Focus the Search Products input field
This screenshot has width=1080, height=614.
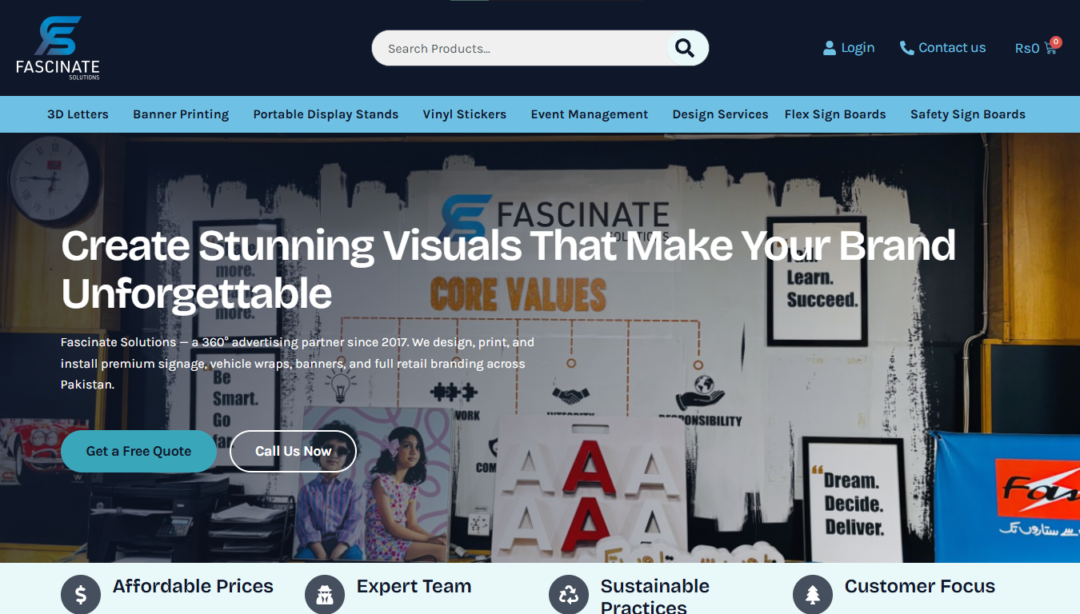[x=520, y=48]
